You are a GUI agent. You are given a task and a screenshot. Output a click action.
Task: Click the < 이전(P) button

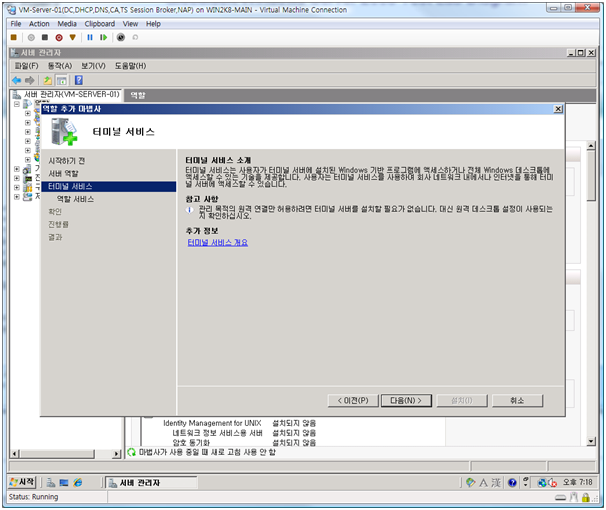point(353,401)
